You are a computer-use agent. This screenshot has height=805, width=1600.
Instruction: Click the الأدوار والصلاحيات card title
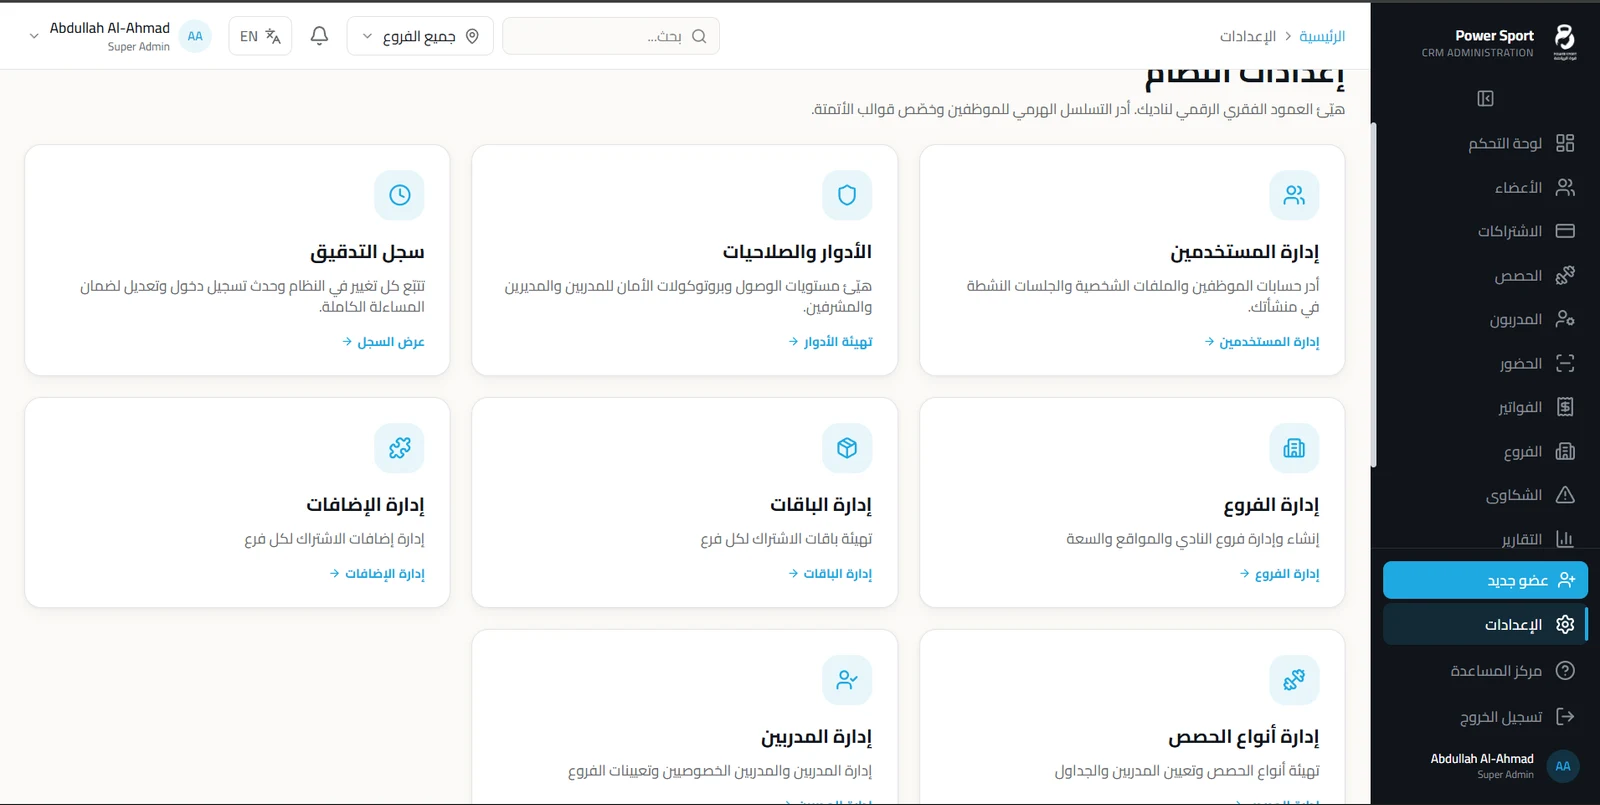797,252
